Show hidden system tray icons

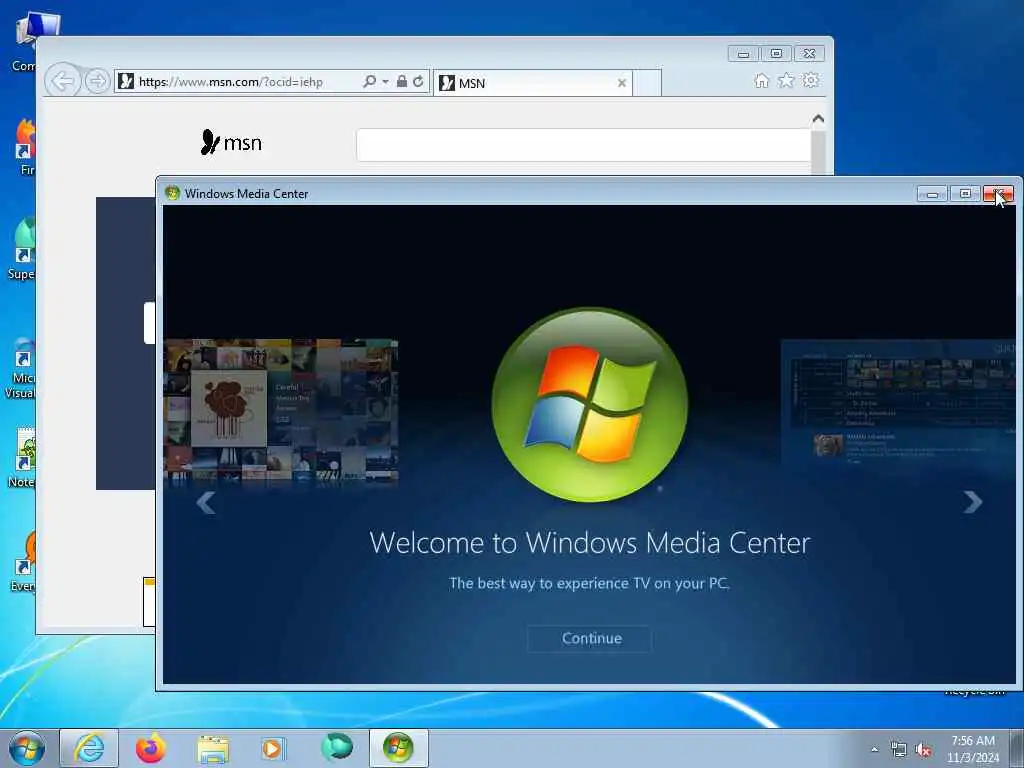pos(874,749)
